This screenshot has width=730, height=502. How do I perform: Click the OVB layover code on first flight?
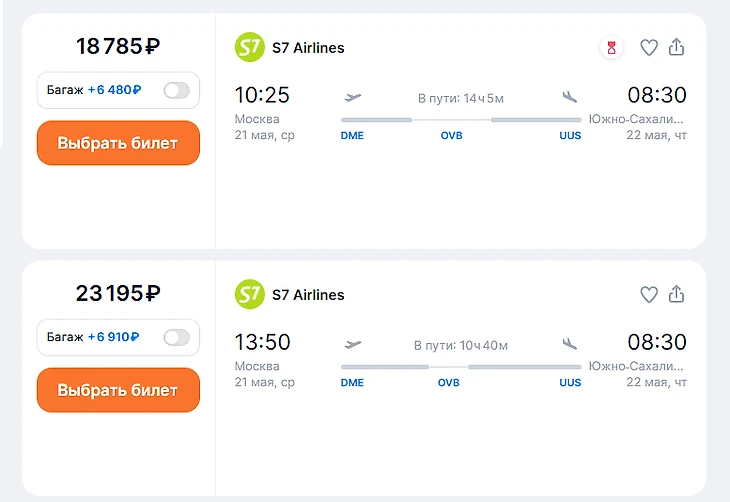pyautogui.click(x=451, y=135)
